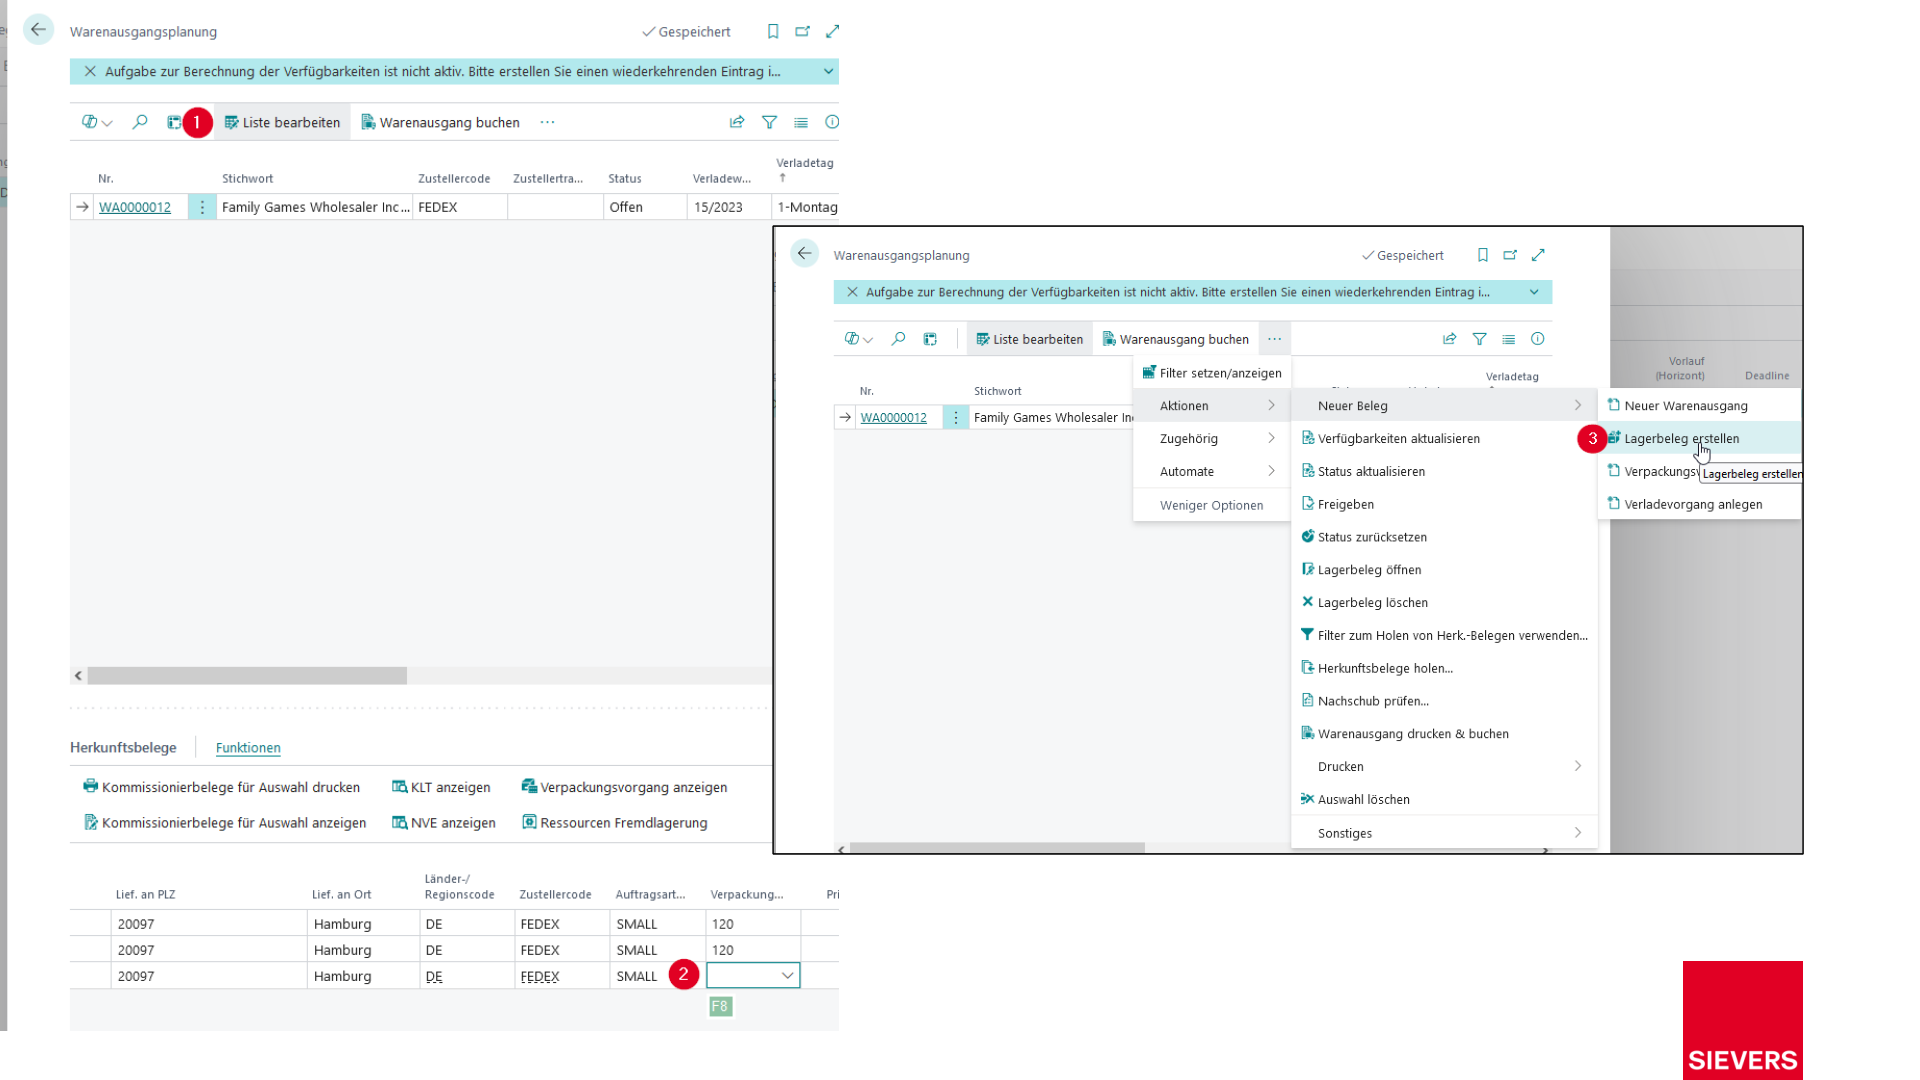The width and height of the screenshot is (1920, 1080).
Task: Sort by the Verladetag column header in left window
Action: point(804,163)
